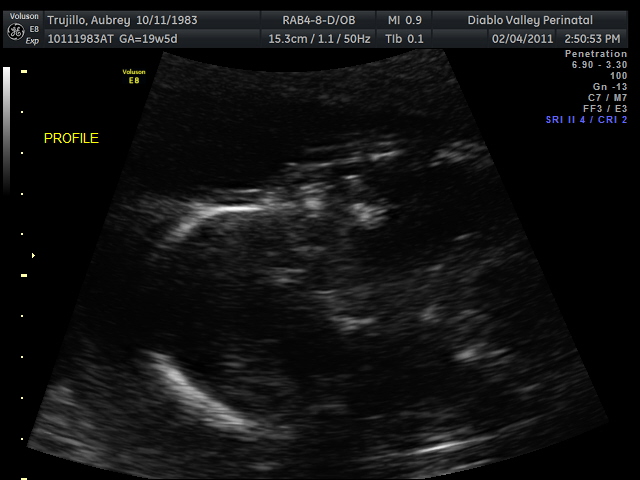This screenshot has height=480, width=640.
Task: Click the grayscale bar on left edge
Action: tap(7, 130)
